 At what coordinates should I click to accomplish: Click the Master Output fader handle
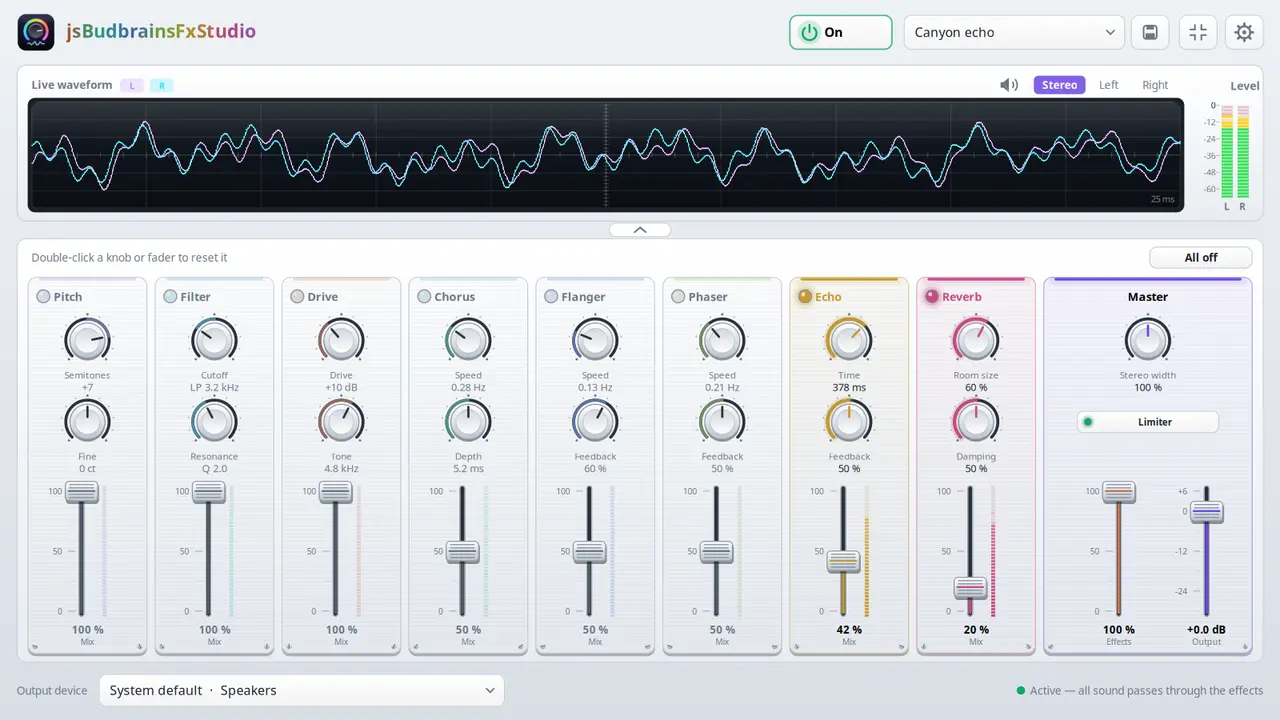(1207, 512)
